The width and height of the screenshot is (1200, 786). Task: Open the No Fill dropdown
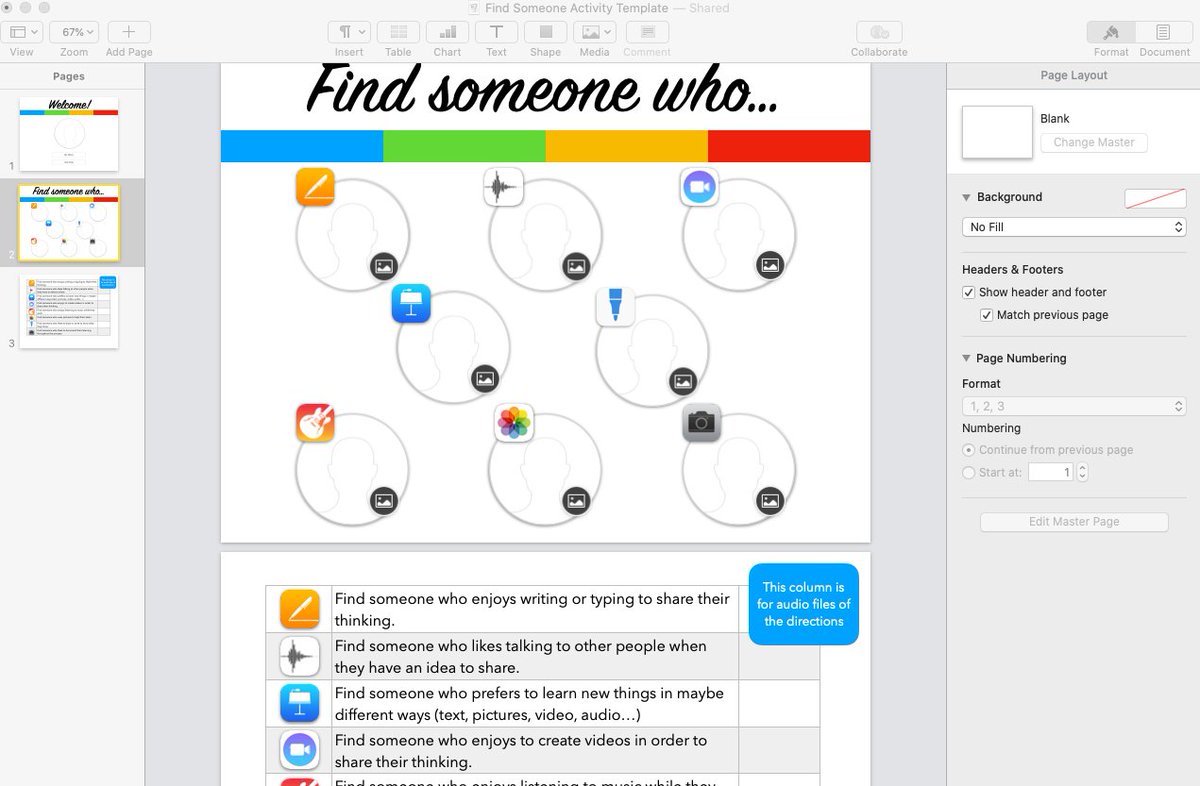pos(1074,227)
